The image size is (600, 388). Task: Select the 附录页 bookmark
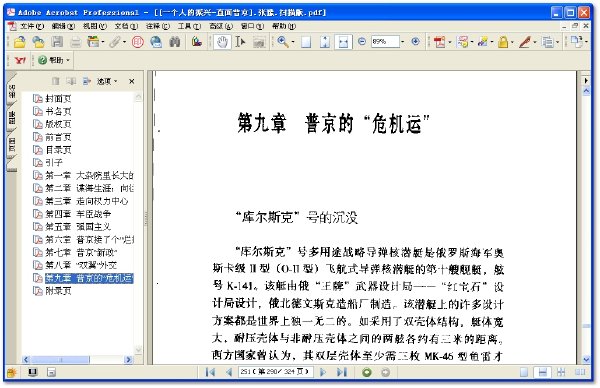click(x=58, y=291)
